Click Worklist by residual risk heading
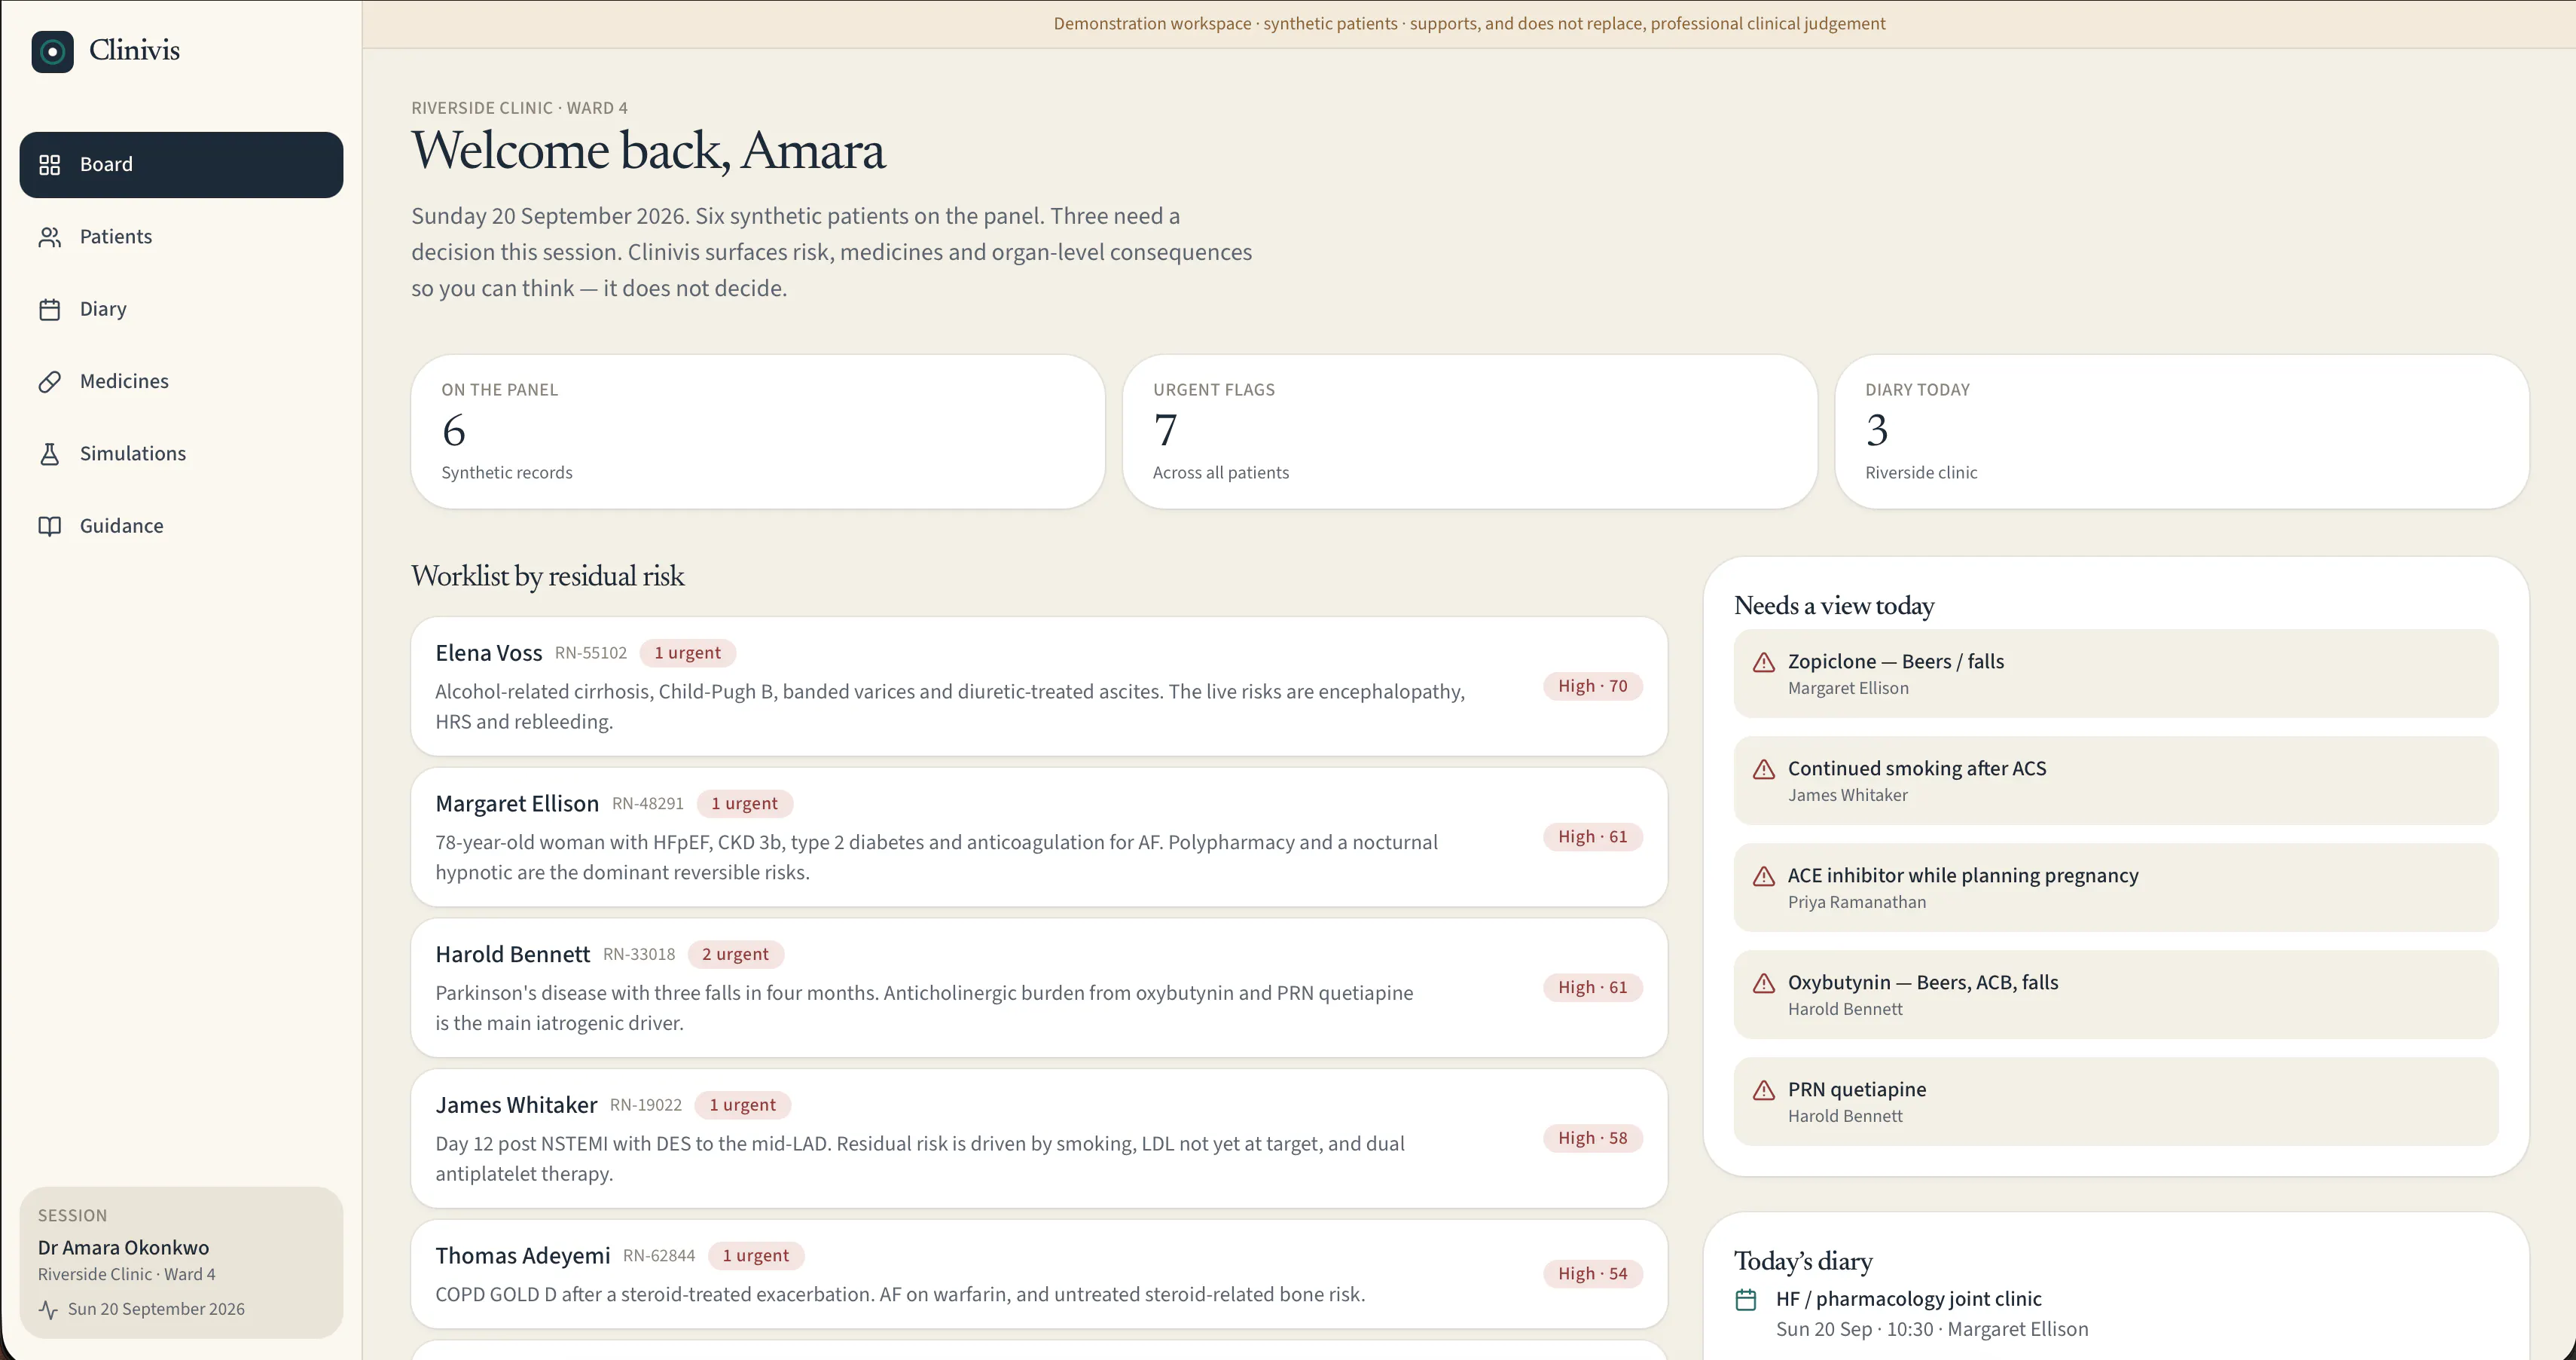The image size is (2576, 1360). coord(548,576)
